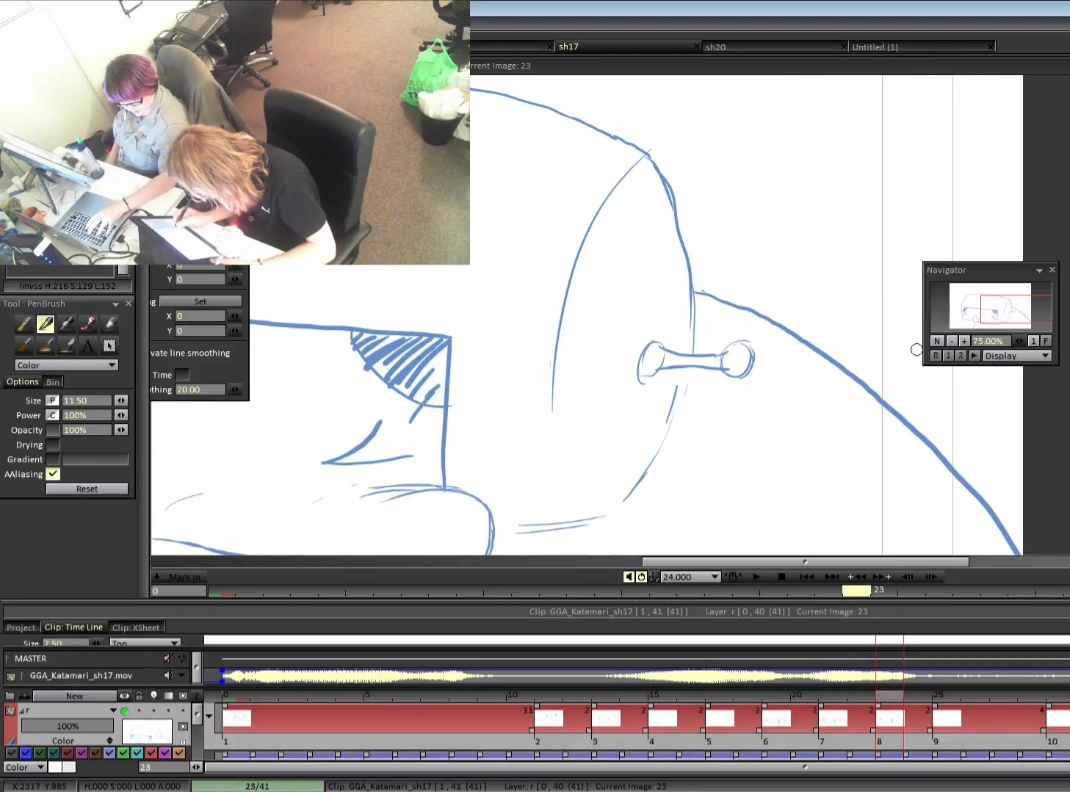This screenshot has height=792, width=1070.
Task: Open the 24.000 frame rate dropdown
Action: click(x=690, y=576)
